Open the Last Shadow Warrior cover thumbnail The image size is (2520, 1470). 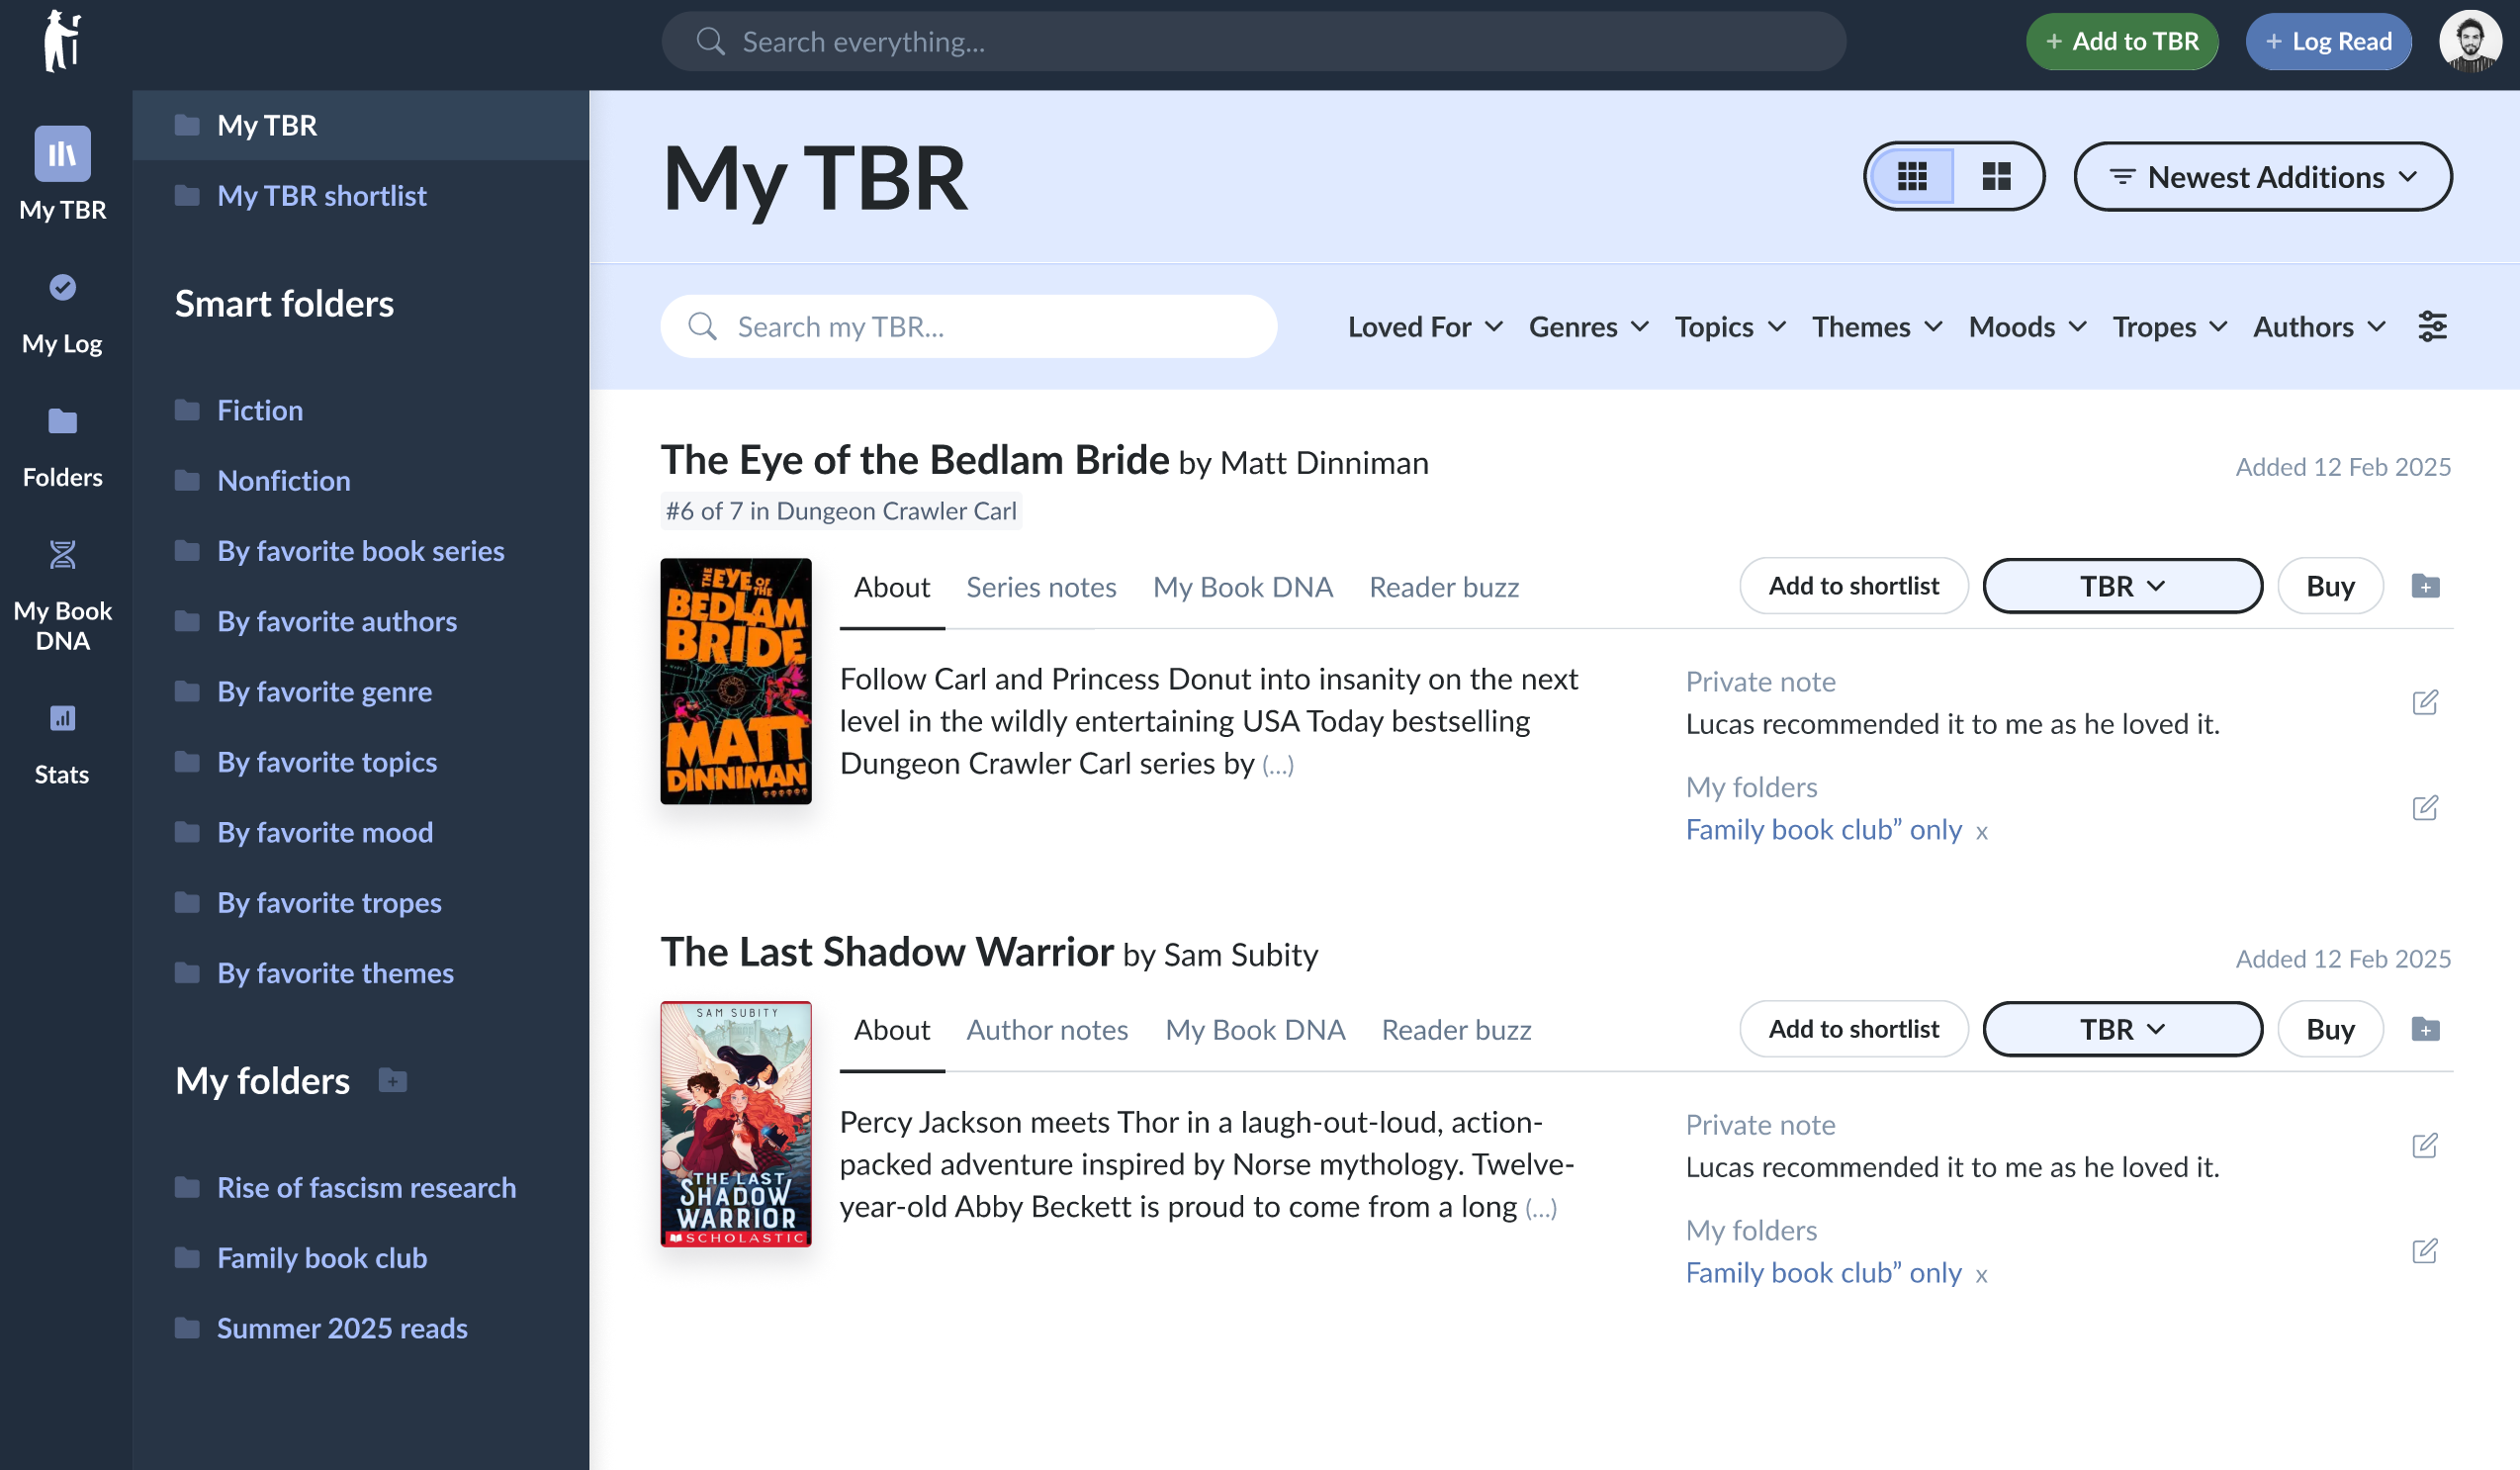[735, 1124]
